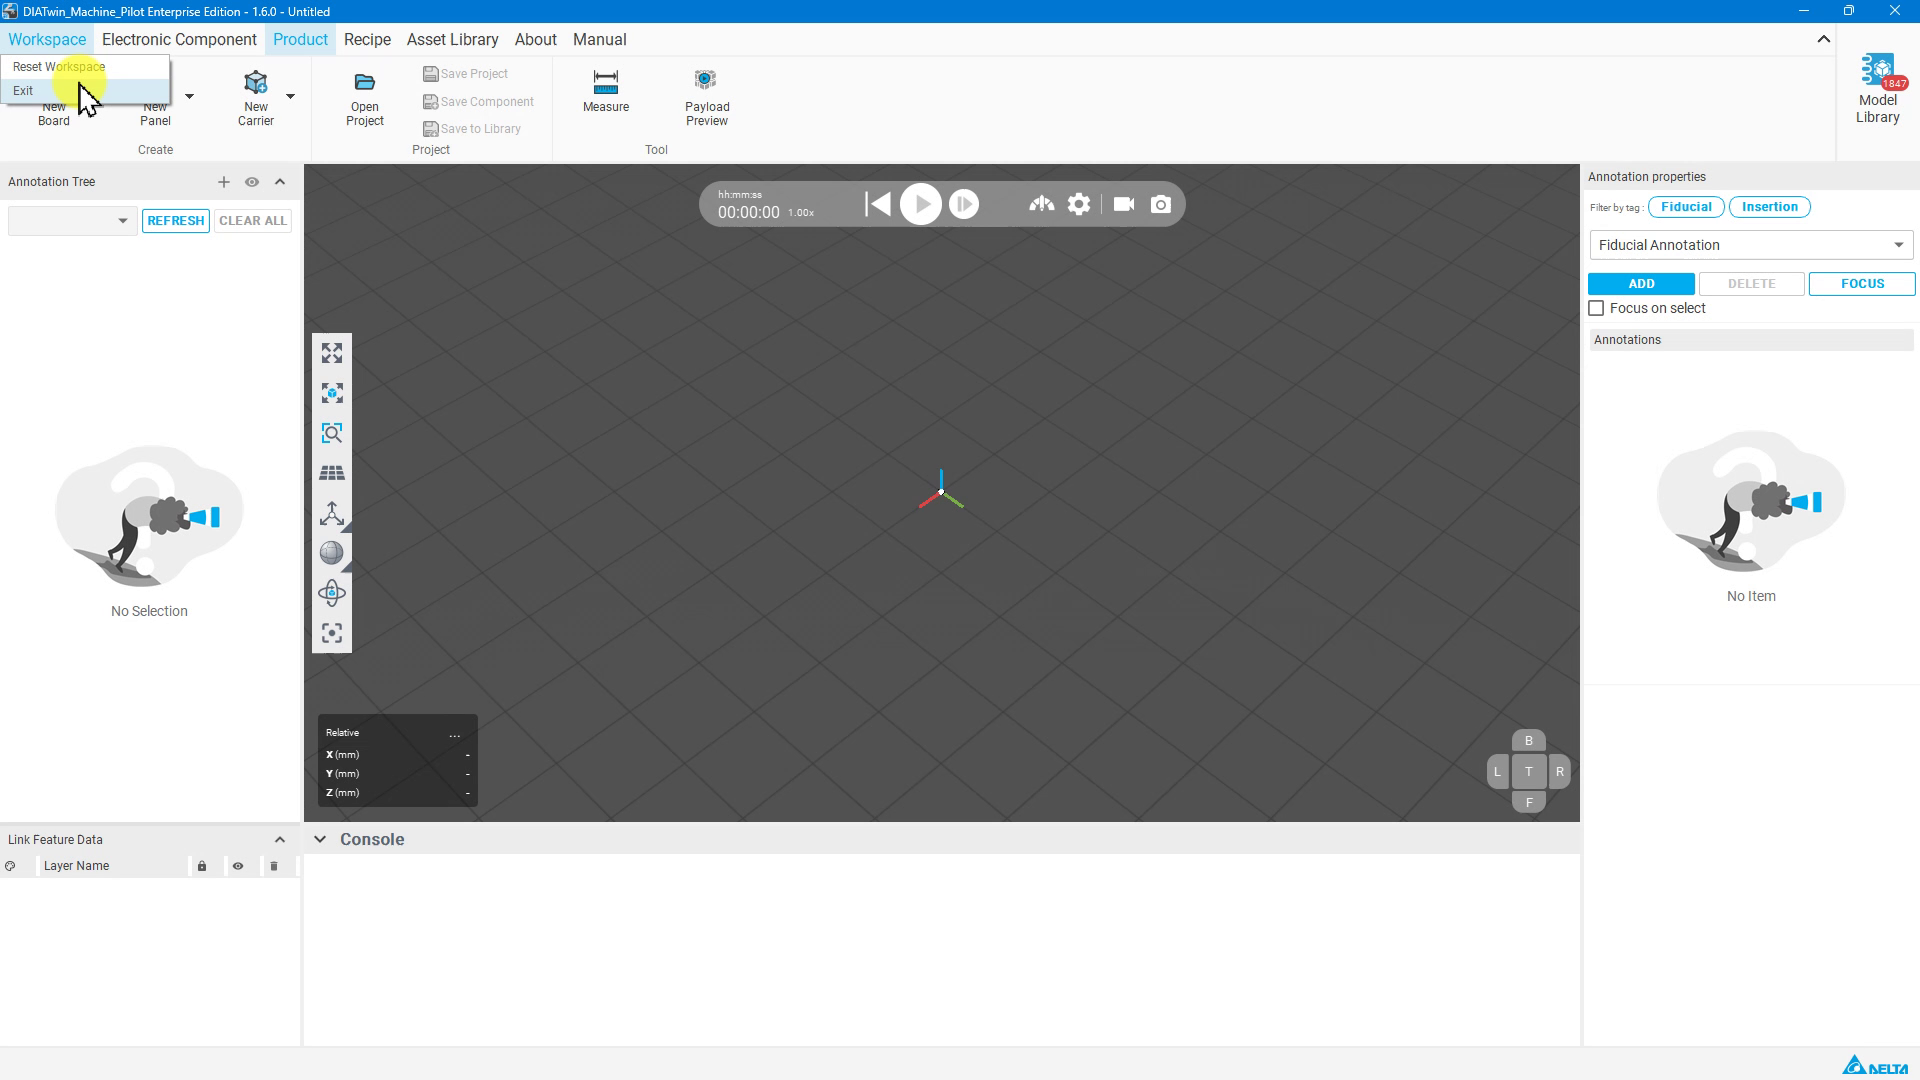1920x1080 pixels.
Task: Open the About menu
Action: click(535, 40)
